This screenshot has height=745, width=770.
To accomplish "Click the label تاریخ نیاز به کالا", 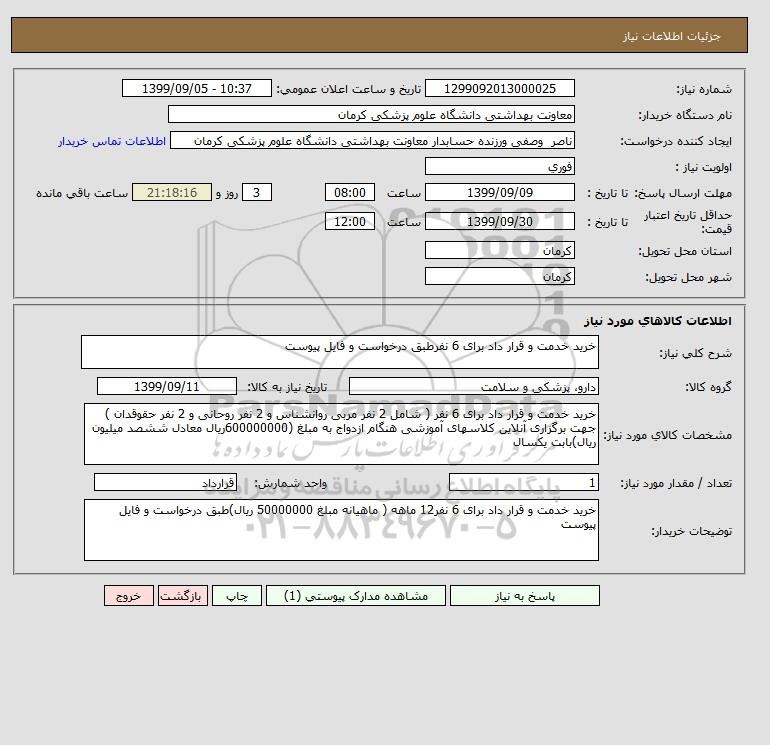I will coord(287,387).
